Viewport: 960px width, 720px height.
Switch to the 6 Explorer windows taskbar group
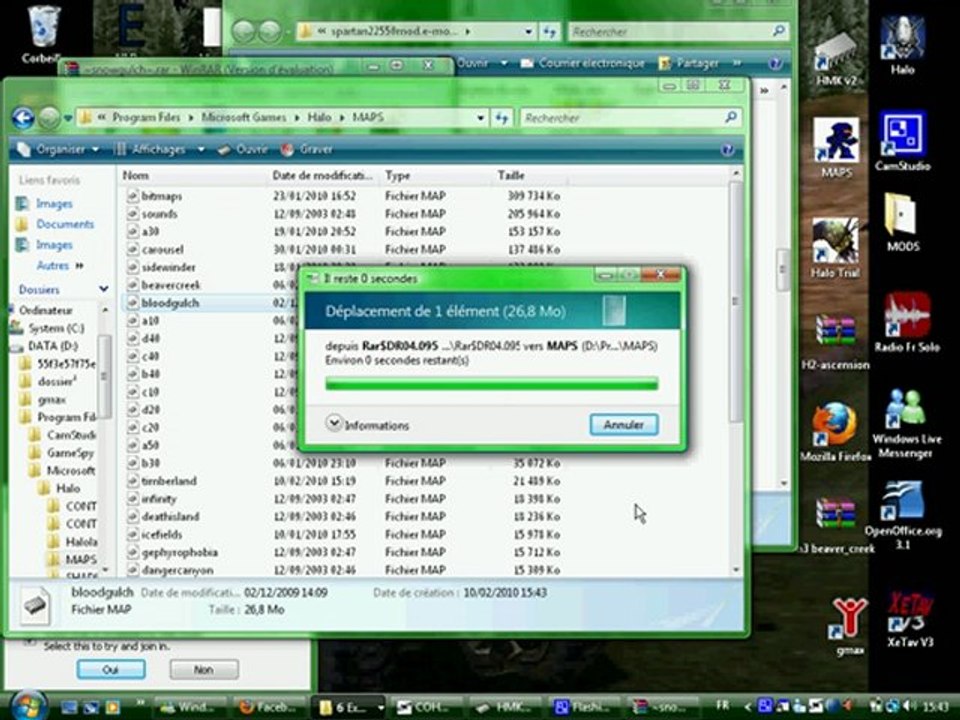[349, 707]
